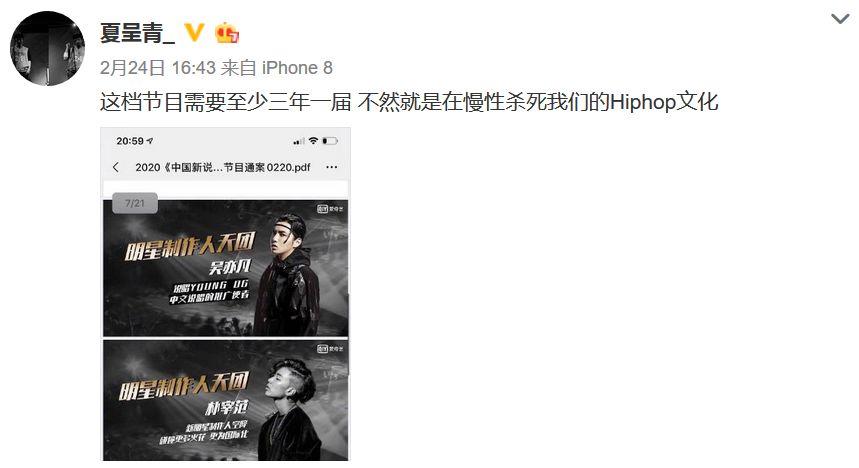Click the 吴亦凡 producer banner slide
This screenshot has height=468, width=859.
click(225, 268)
